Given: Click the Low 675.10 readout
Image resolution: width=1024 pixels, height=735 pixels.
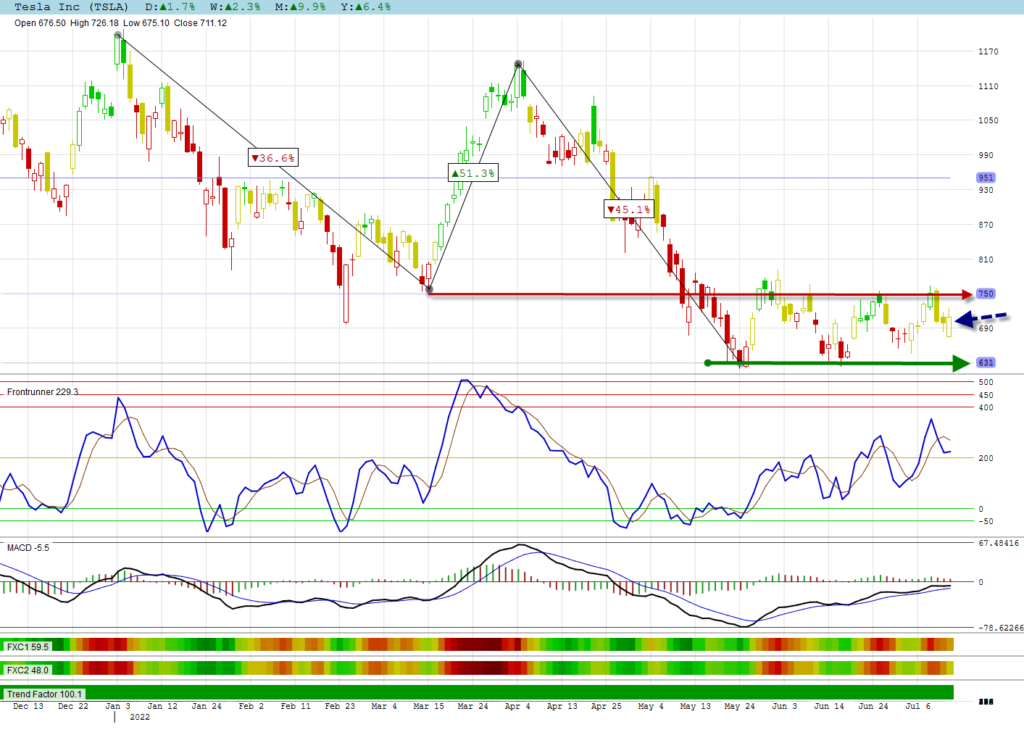Looking at the screenshot, I should 146,23.
